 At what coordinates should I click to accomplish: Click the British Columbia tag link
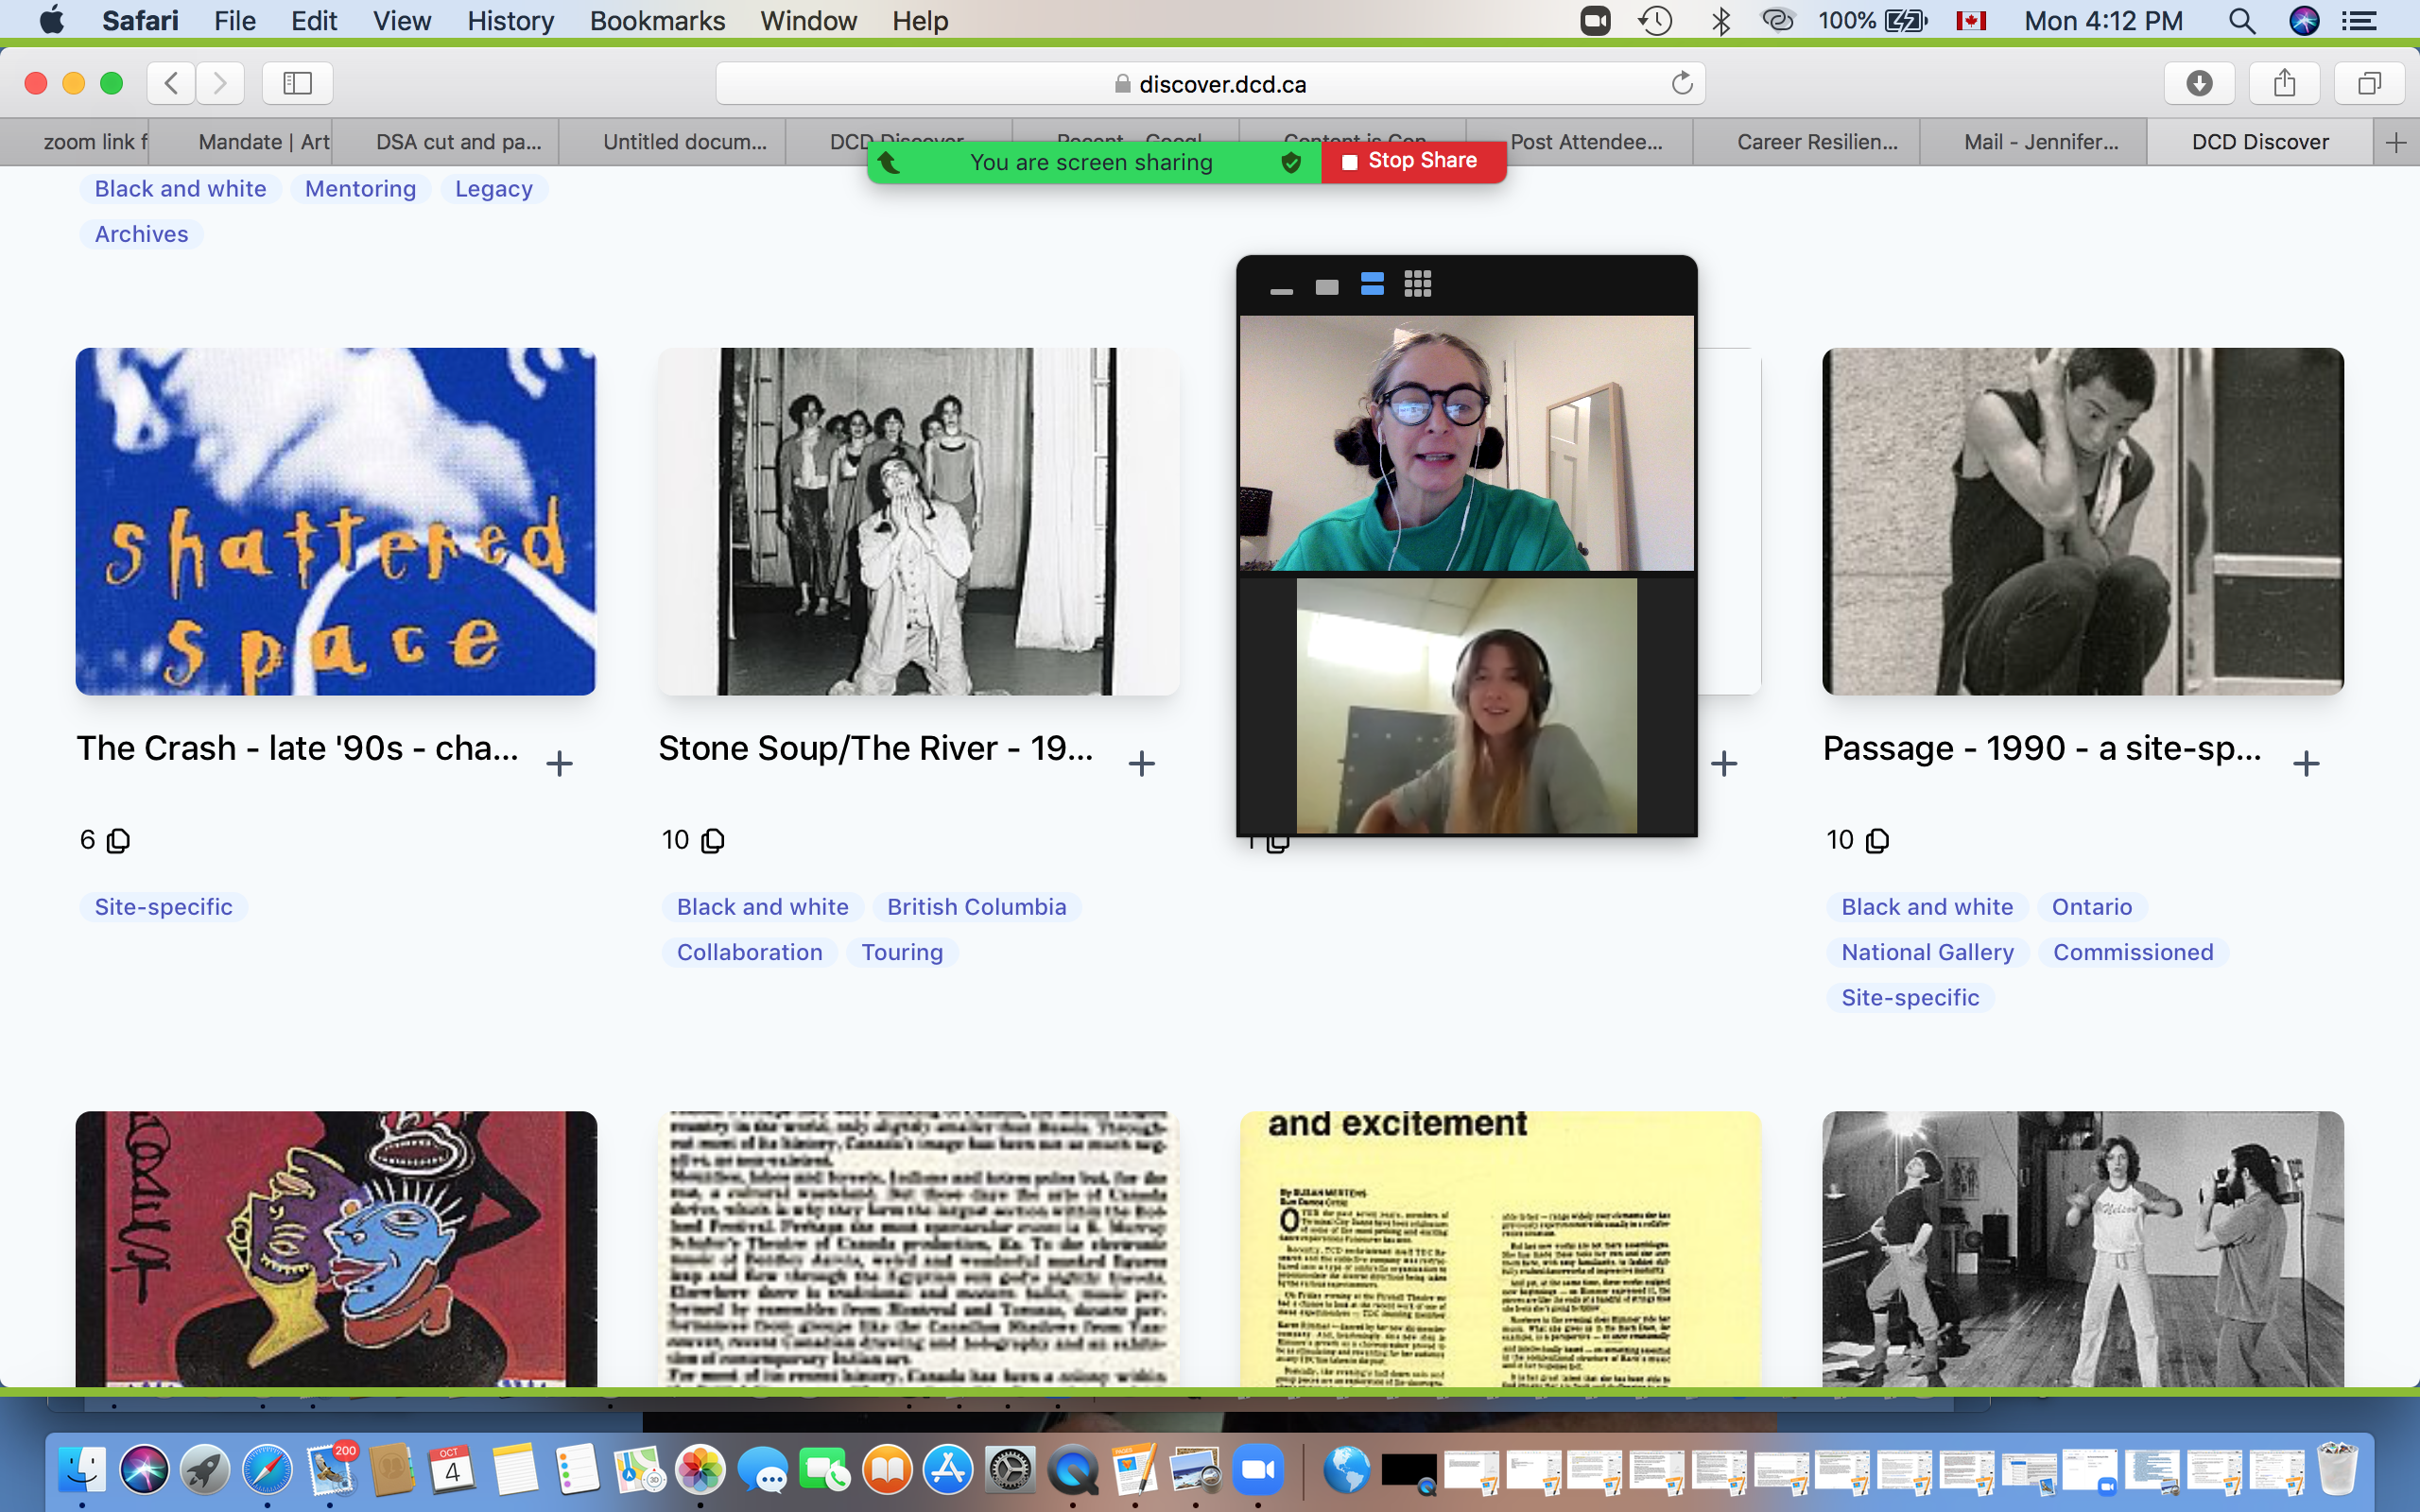click(976, 907)
